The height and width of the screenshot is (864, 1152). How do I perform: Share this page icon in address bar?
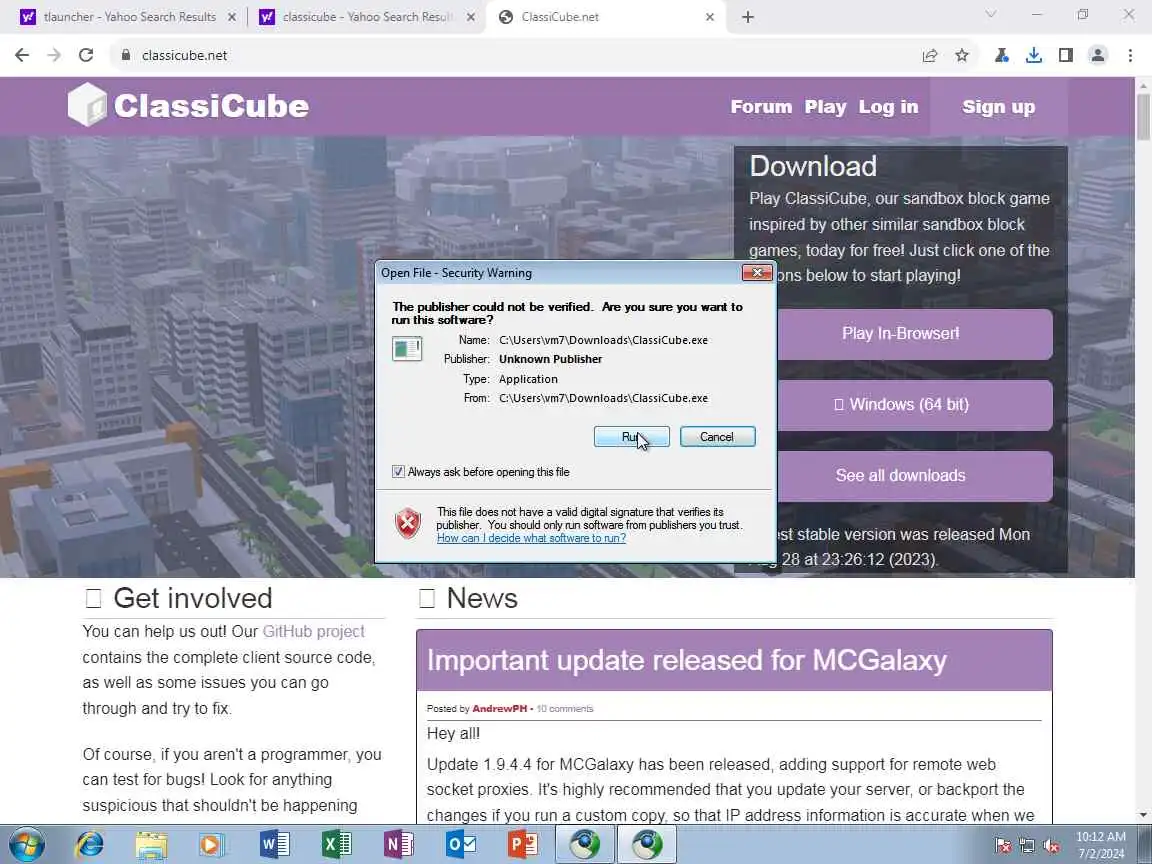(x=929, y=55)
